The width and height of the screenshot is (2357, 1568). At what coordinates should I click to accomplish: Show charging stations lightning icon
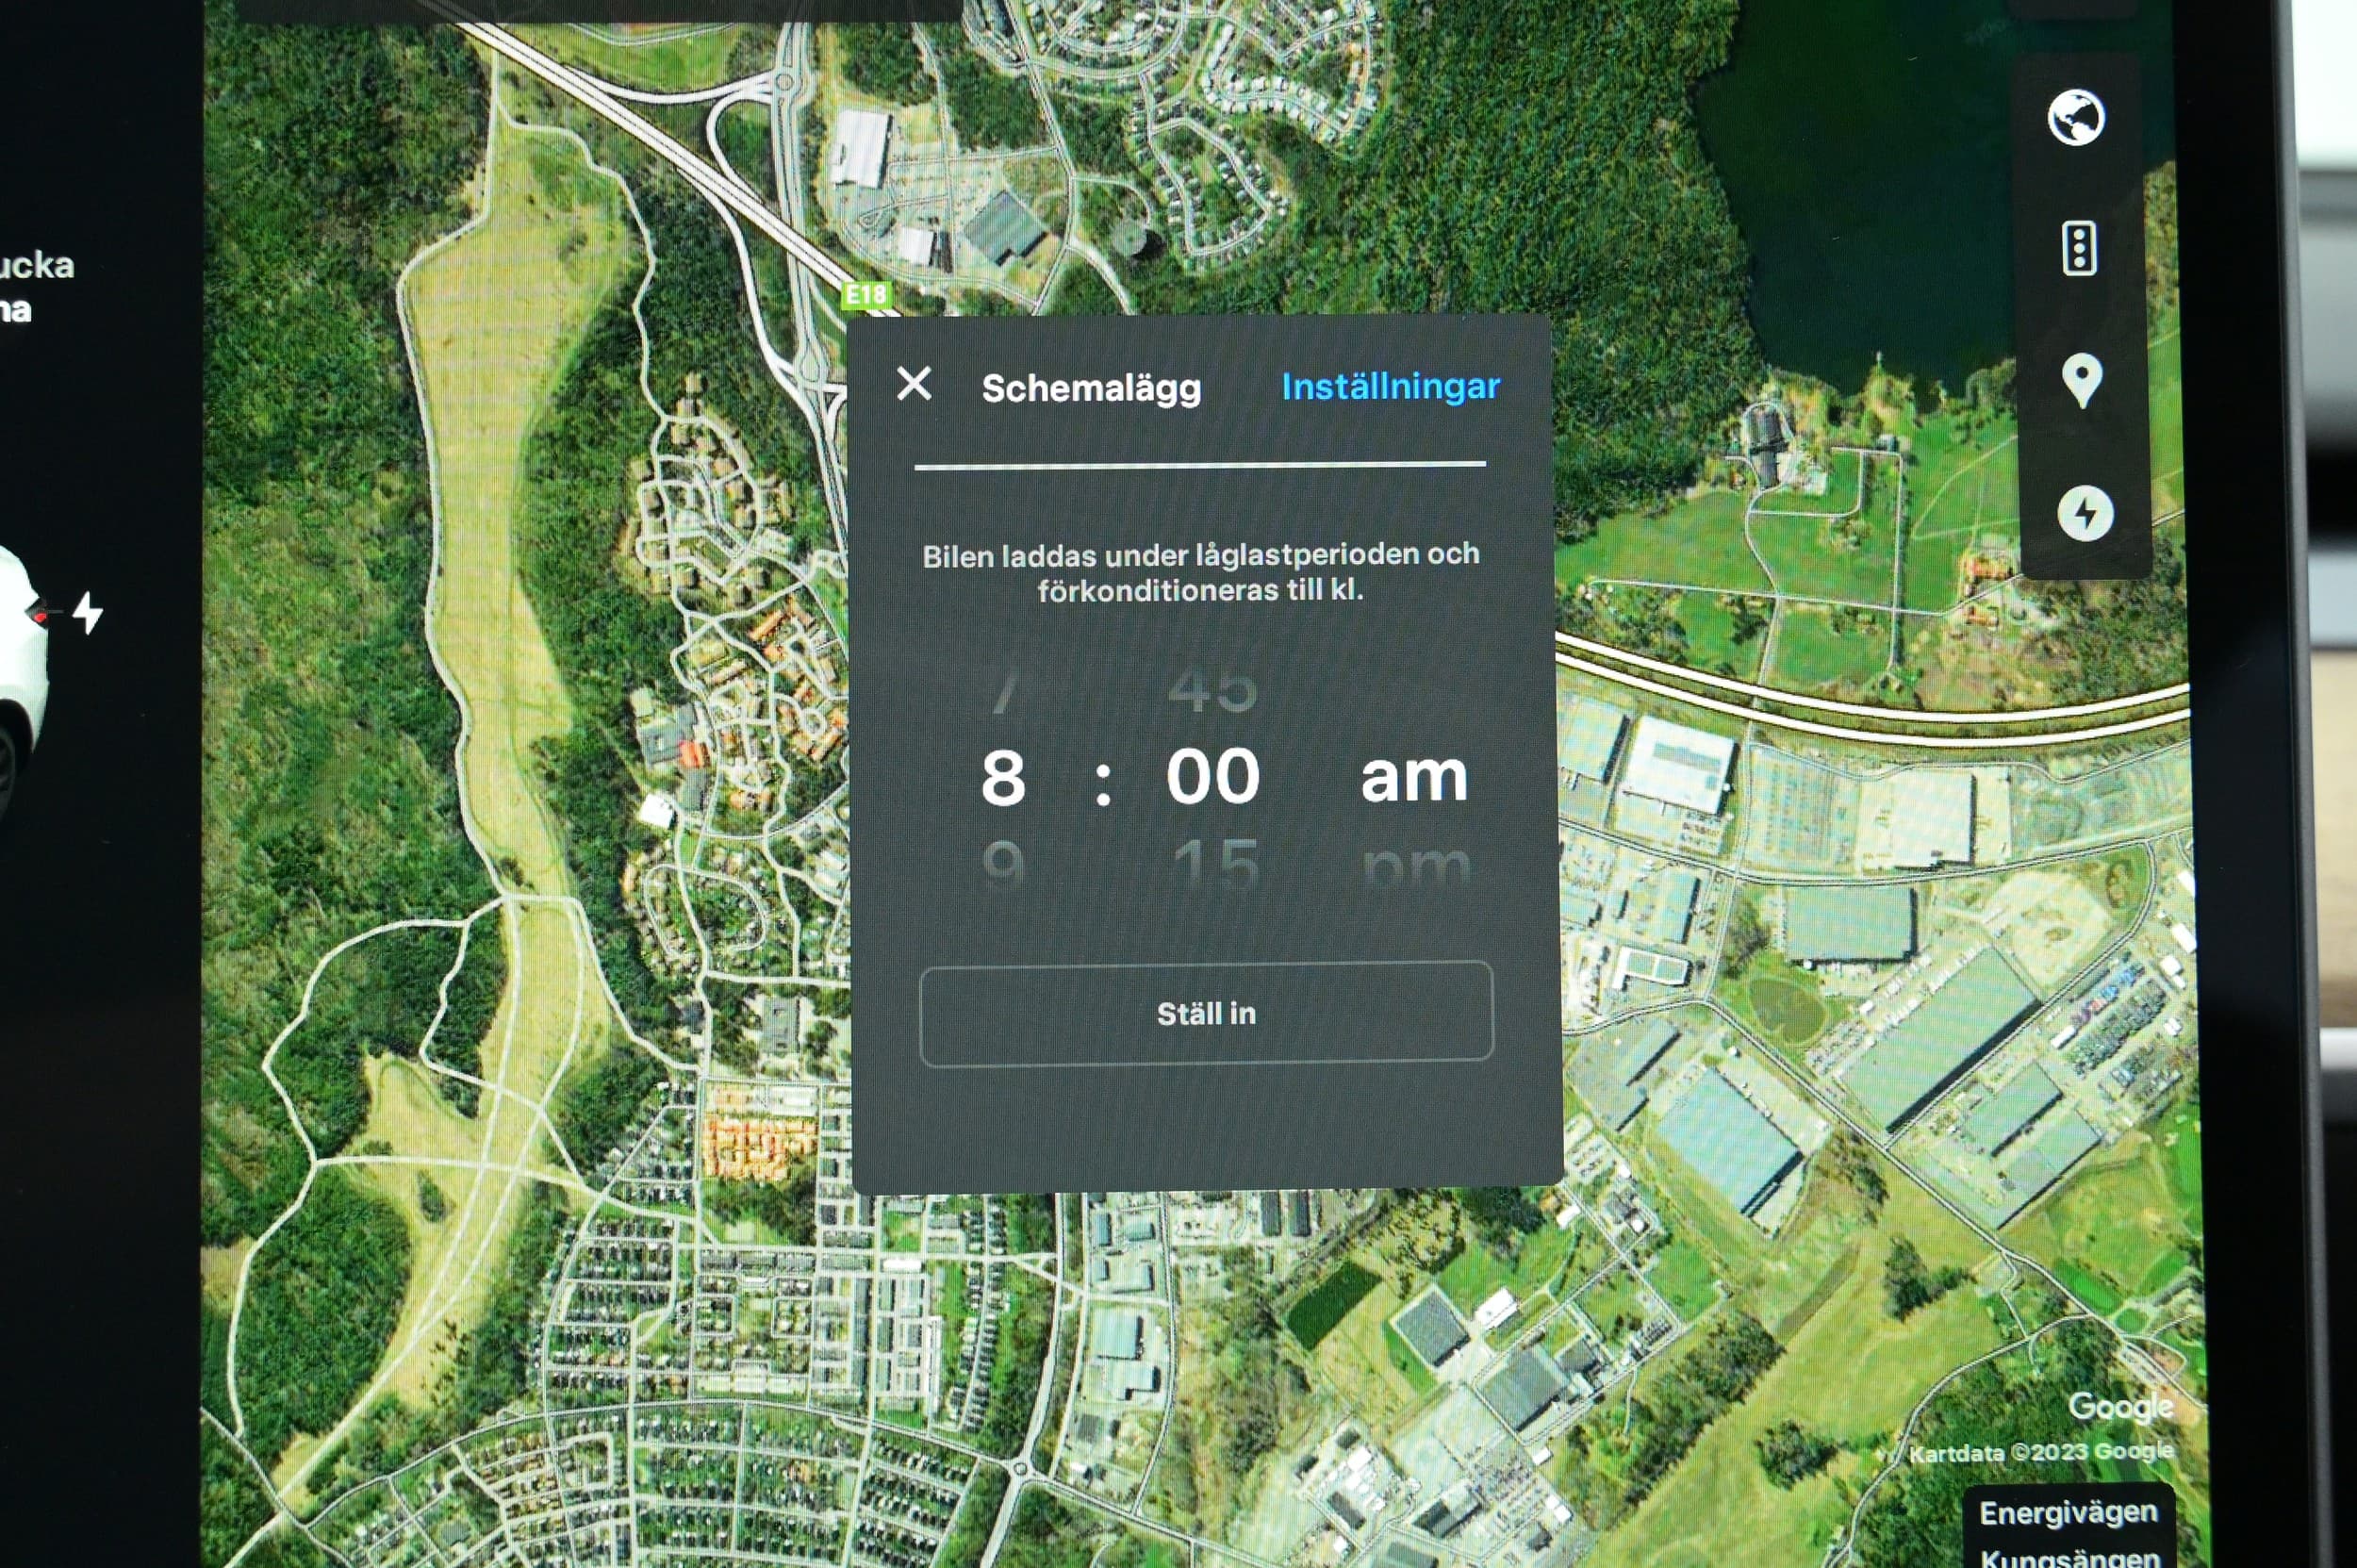[x=2085, y=513]
